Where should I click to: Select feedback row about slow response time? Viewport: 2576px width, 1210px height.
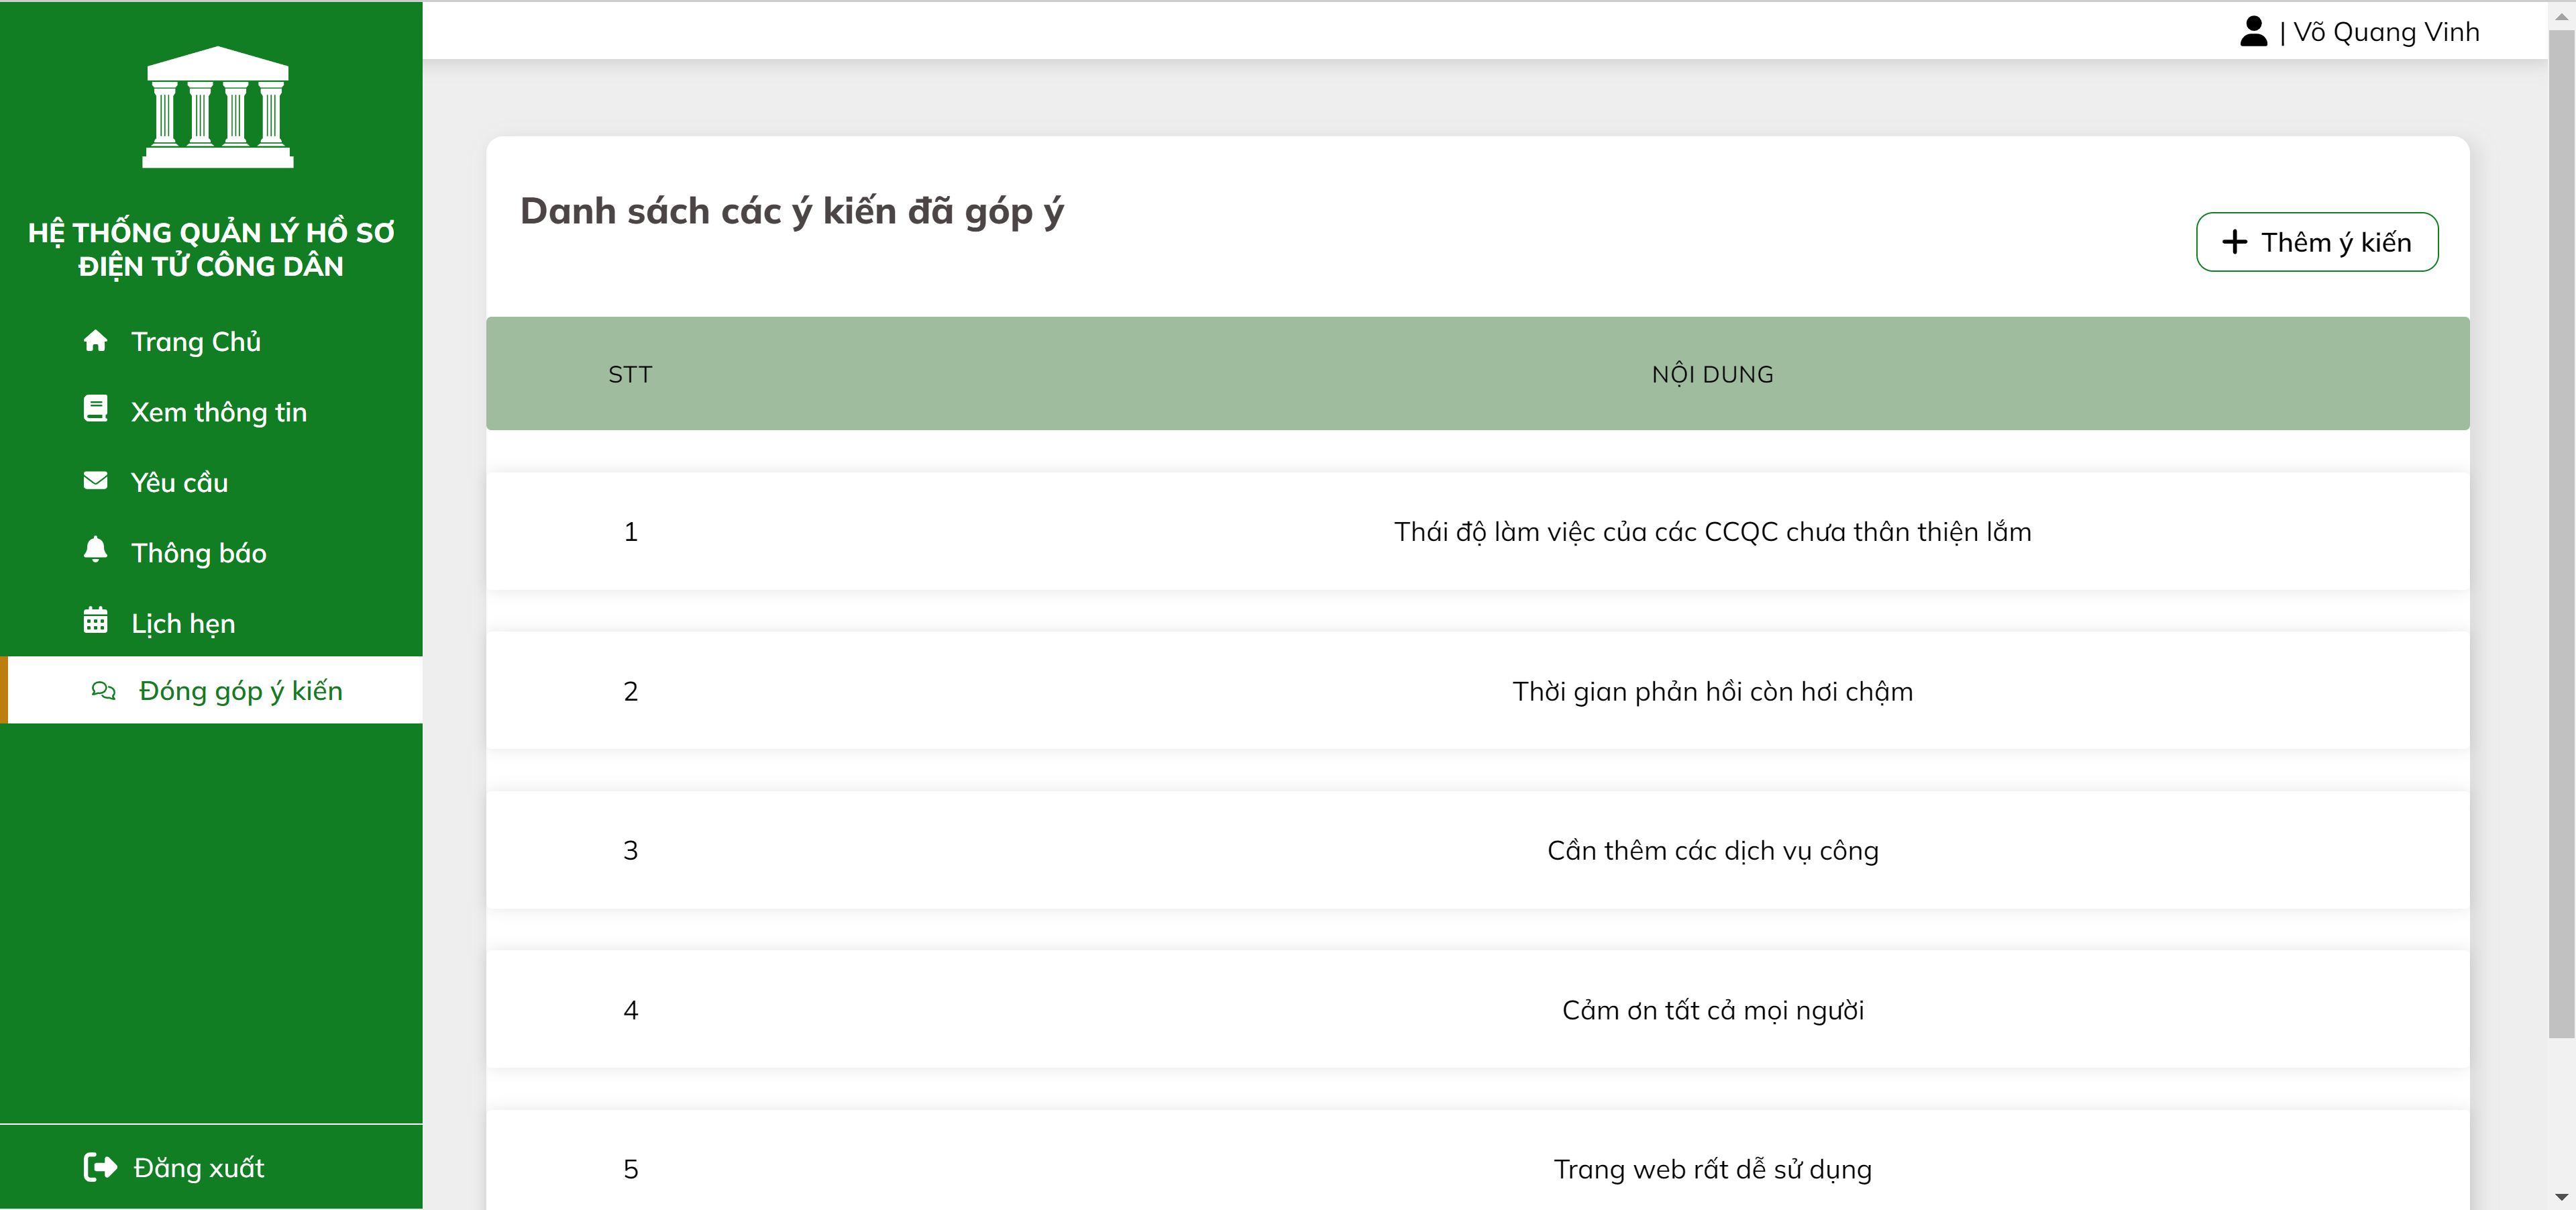coord(1712,690)
